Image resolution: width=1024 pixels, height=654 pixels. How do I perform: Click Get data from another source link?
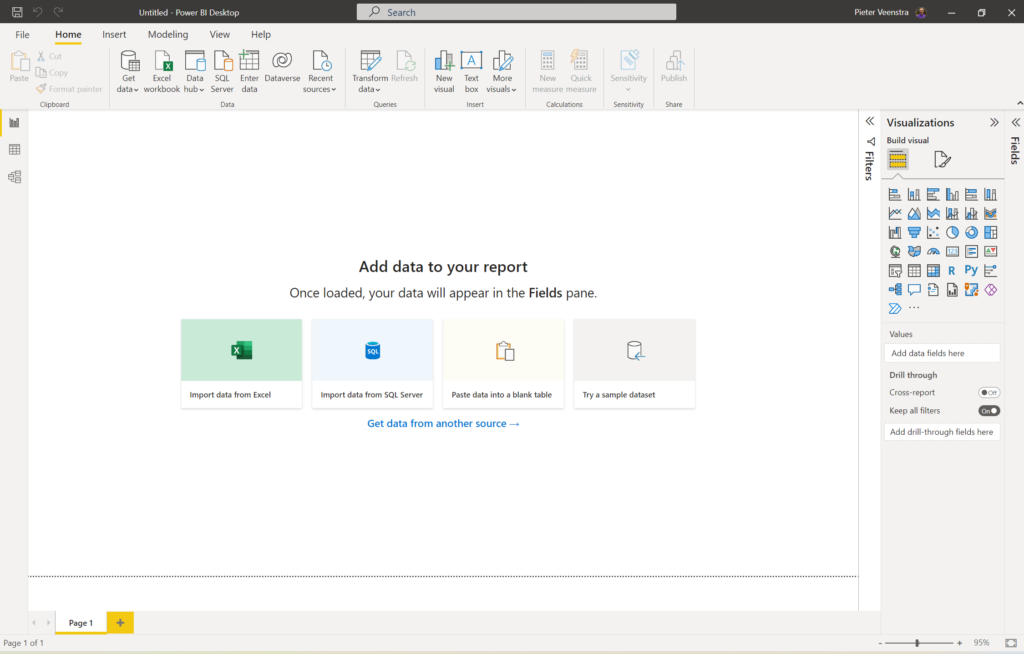coord(443,423)
